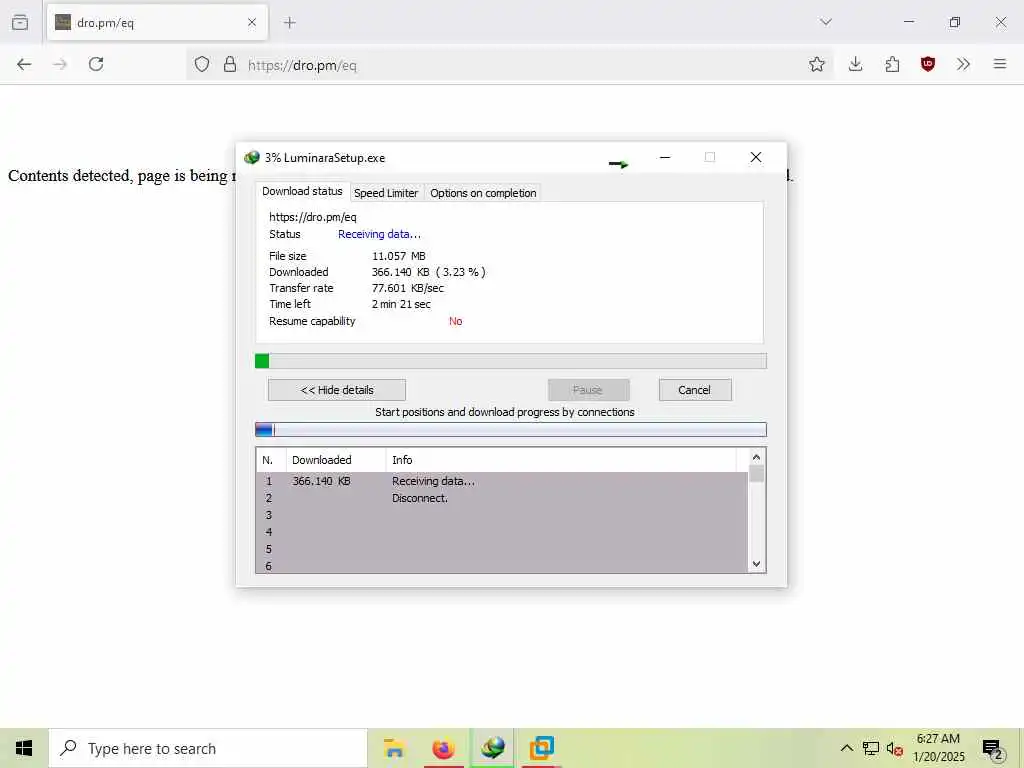
Task: Click the greyed Pause button
Action: tap(588, 390)
